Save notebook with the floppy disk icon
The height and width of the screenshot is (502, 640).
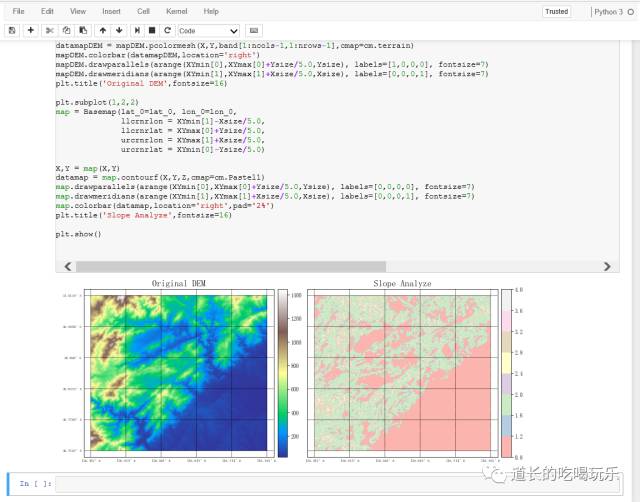tap(12, 31)
